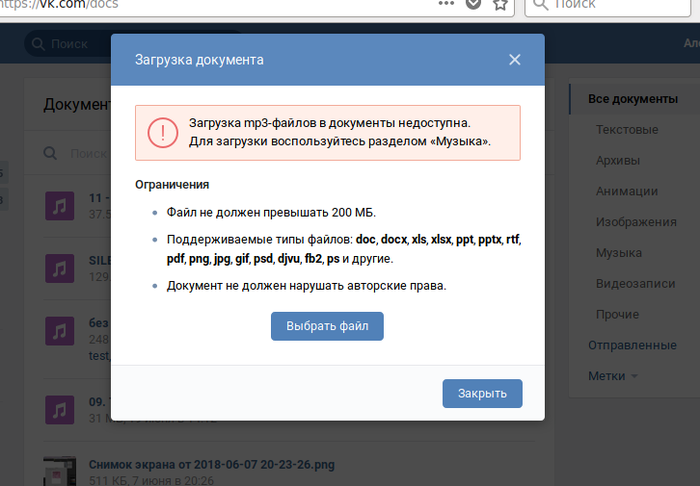Click the Закрыть button in the dialog
This screenshot has height=486, width=700.
[482, 393]
